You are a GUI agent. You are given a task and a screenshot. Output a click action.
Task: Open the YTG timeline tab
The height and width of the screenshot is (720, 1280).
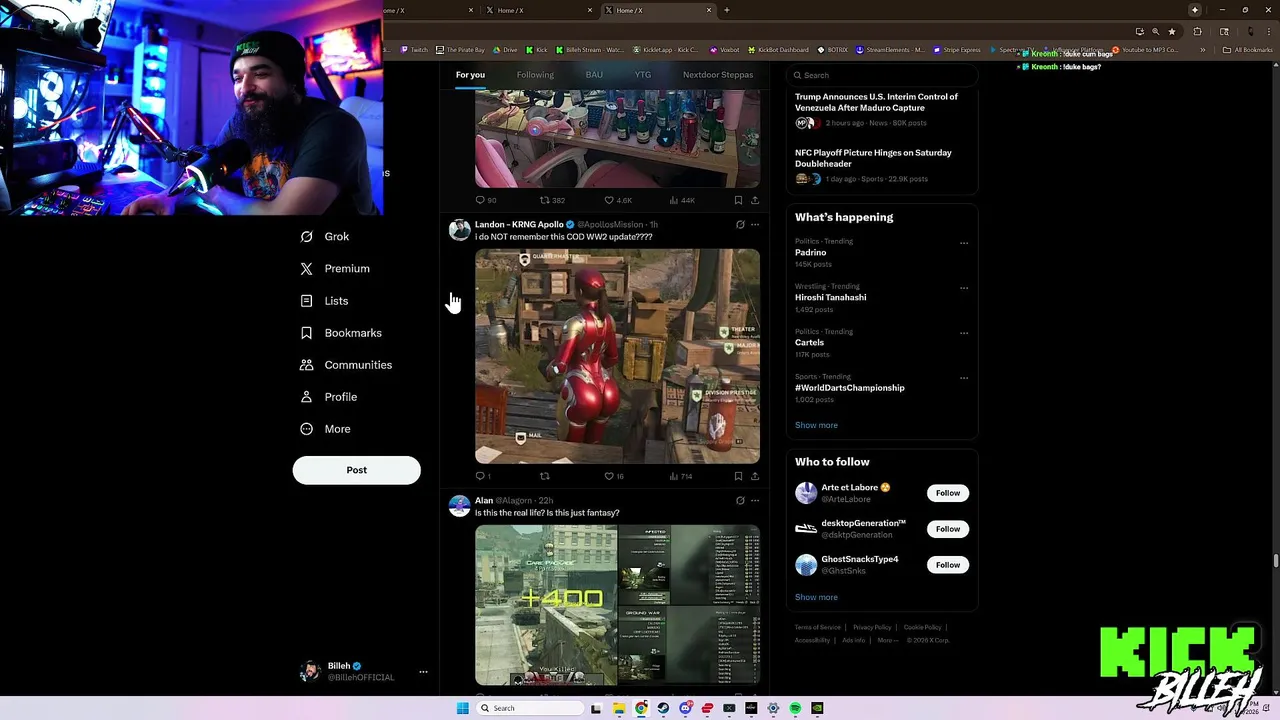click(643, 75)
